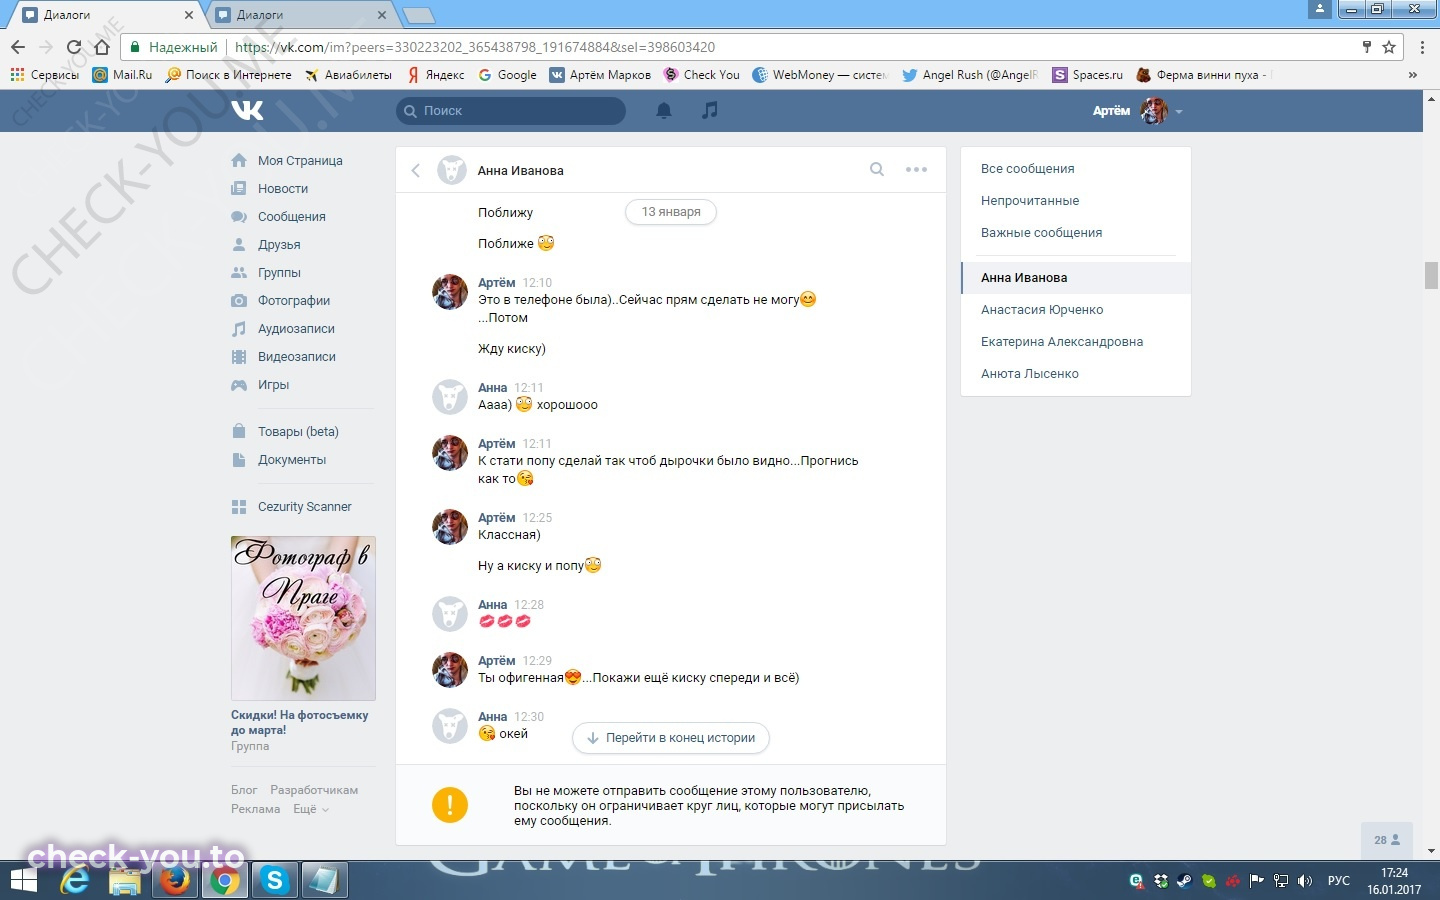Open the Разработчикам footer link
Viewport: 1440px width, 900px height.
(314, 790)
